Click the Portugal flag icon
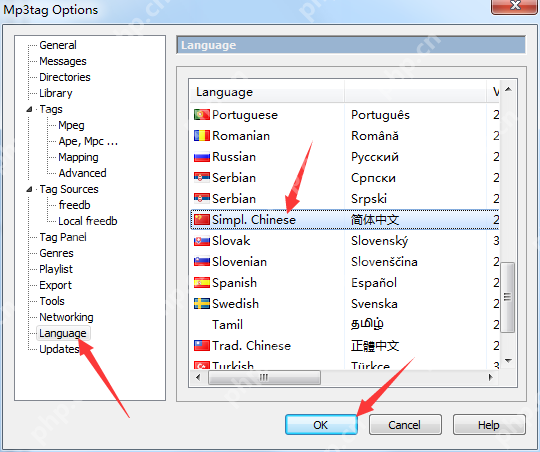The width and height of the screenshot is (540, 452). coord(202,115)
